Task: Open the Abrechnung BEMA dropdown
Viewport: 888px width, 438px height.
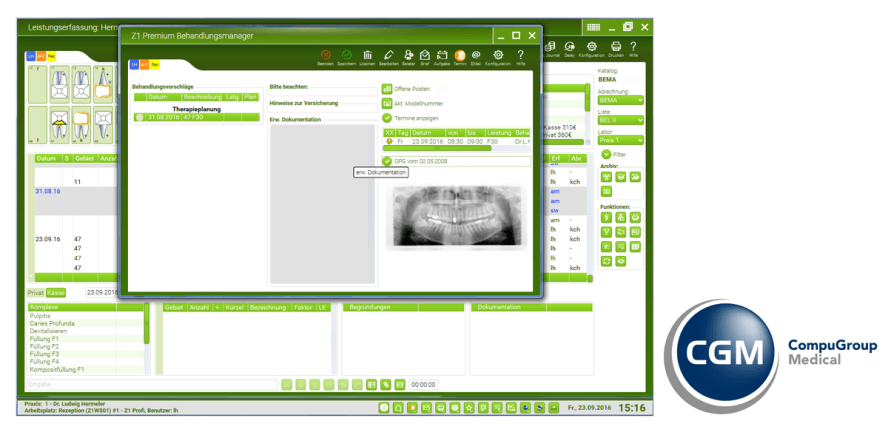Action: tap(620, 100)
